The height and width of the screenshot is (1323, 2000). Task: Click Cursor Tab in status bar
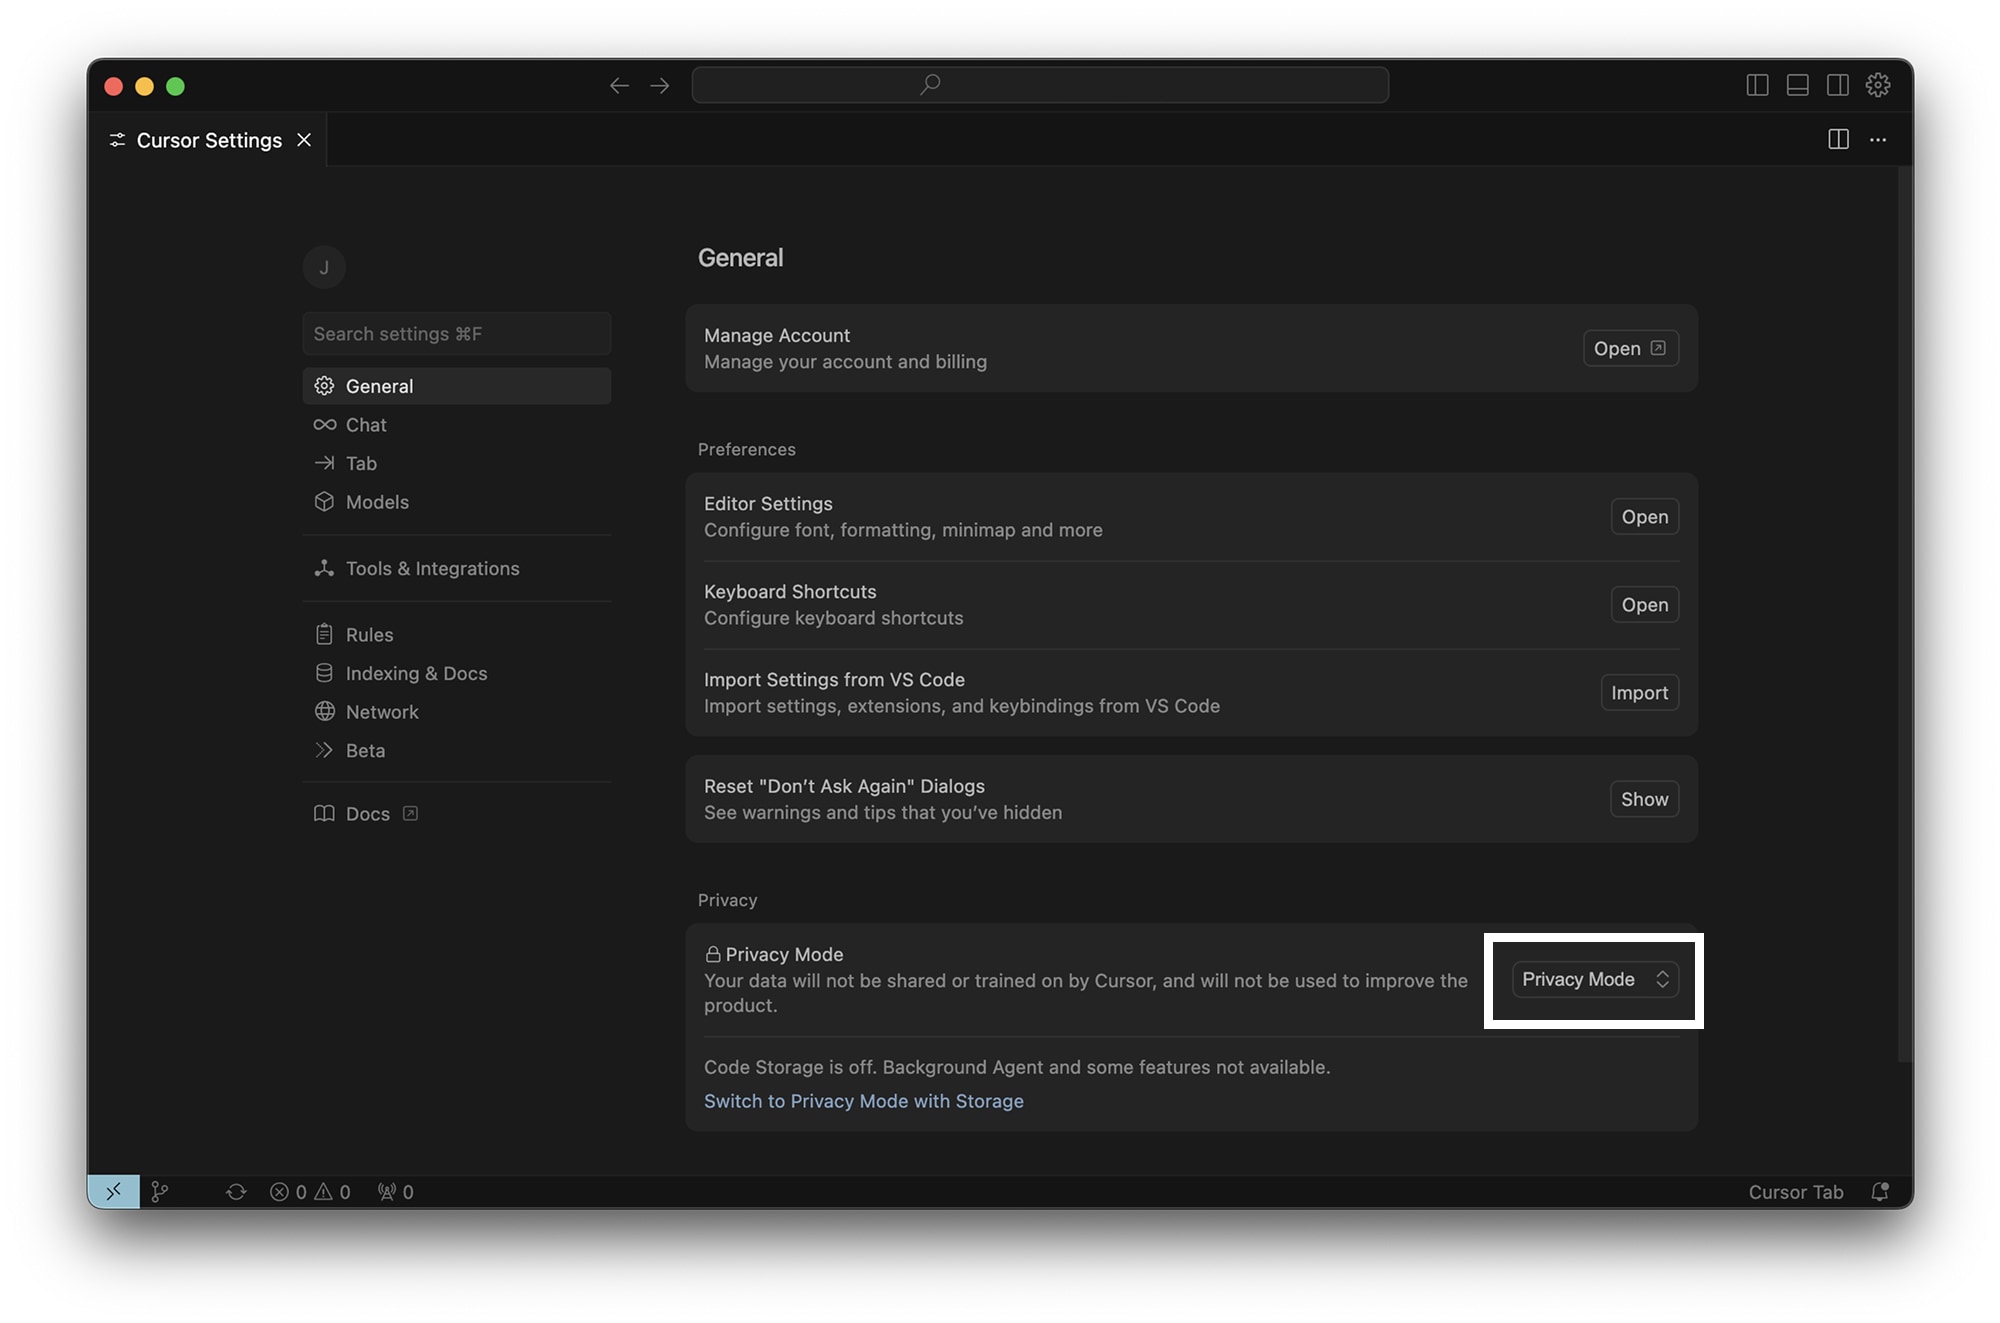[x=1796, y=1192]
